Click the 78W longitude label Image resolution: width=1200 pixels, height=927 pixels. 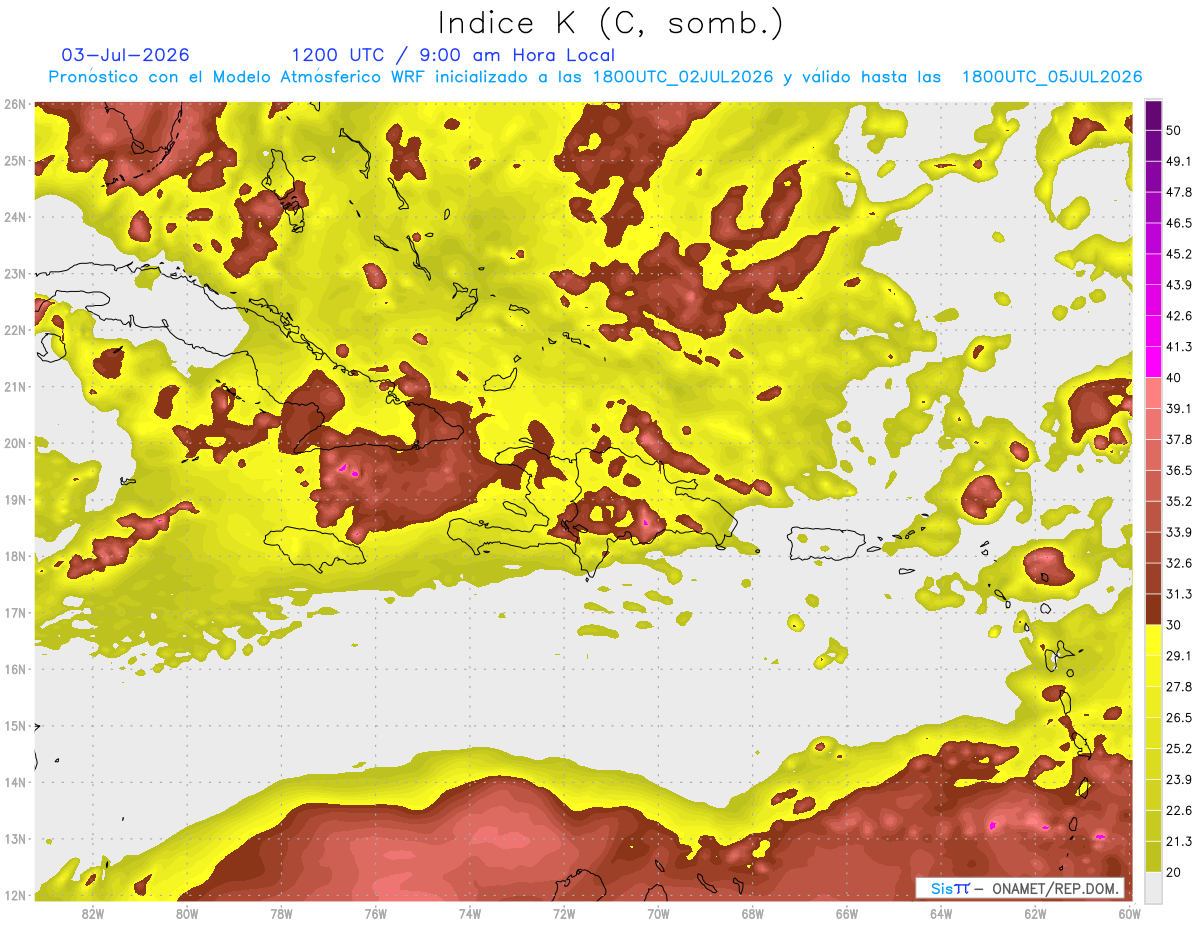(281, 914)
